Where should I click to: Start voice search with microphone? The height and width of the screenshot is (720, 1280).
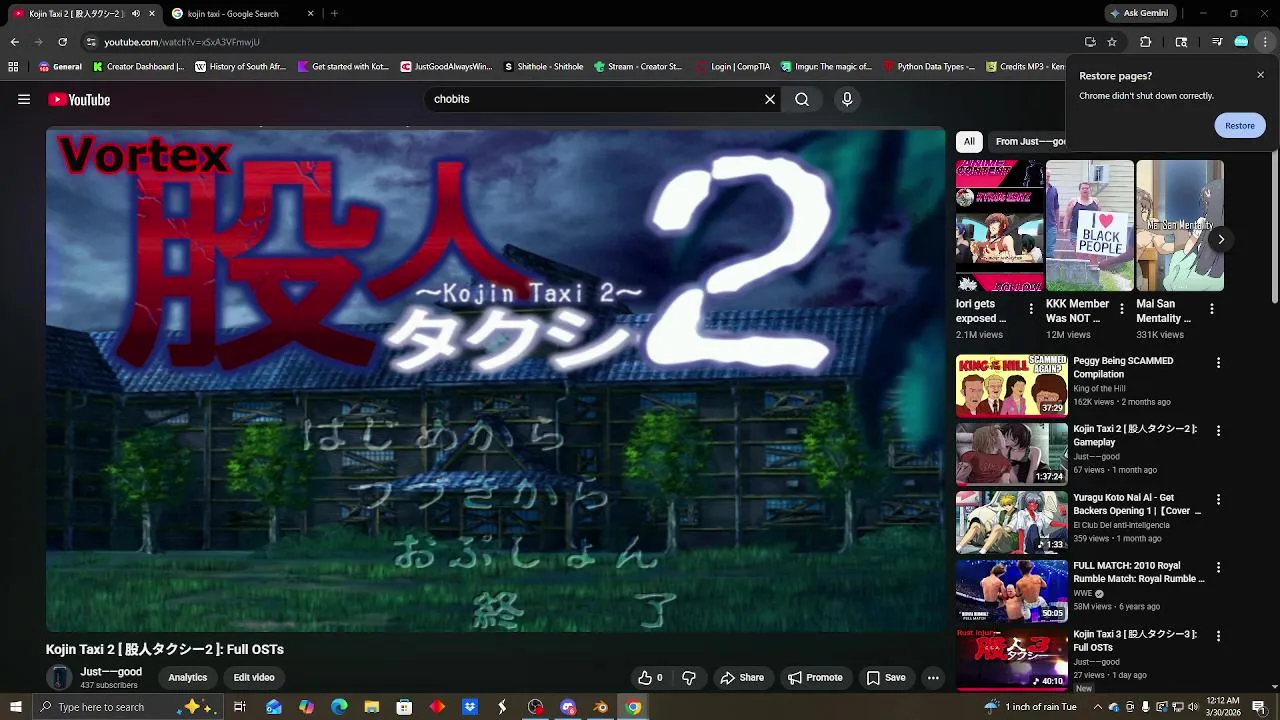click(847, 99)
